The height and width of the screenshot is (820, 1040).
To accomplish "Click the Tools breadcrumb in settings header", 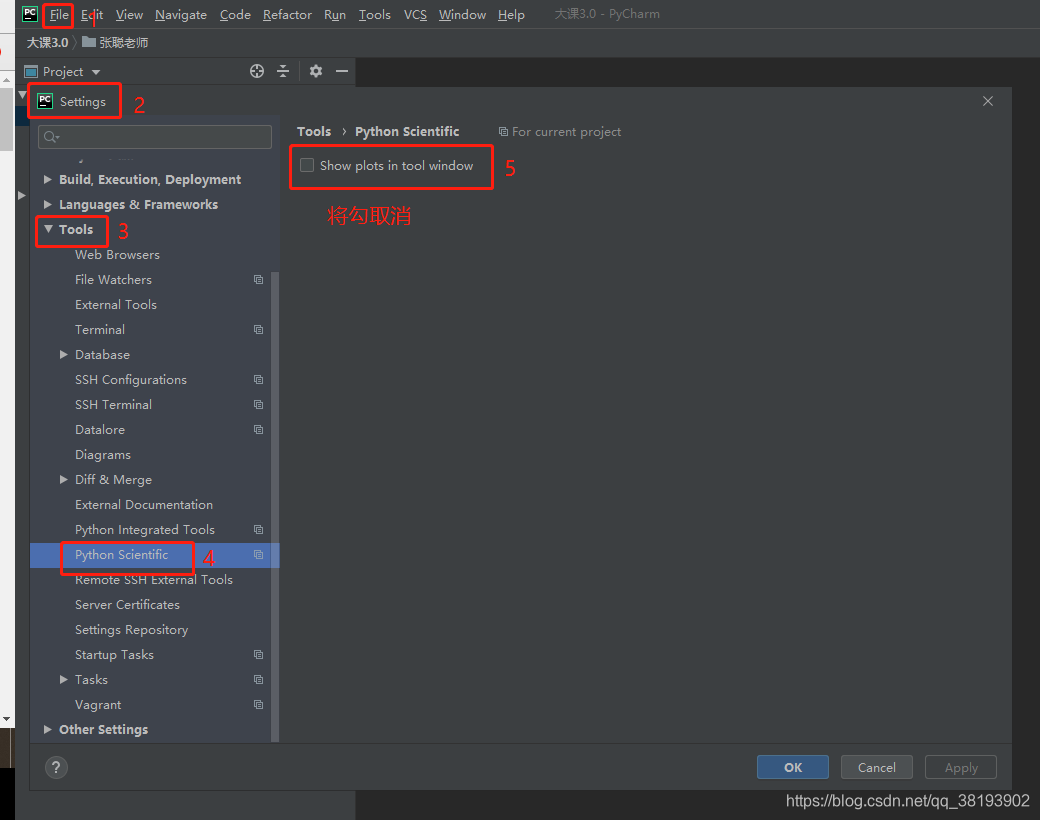I will (314, 131).
